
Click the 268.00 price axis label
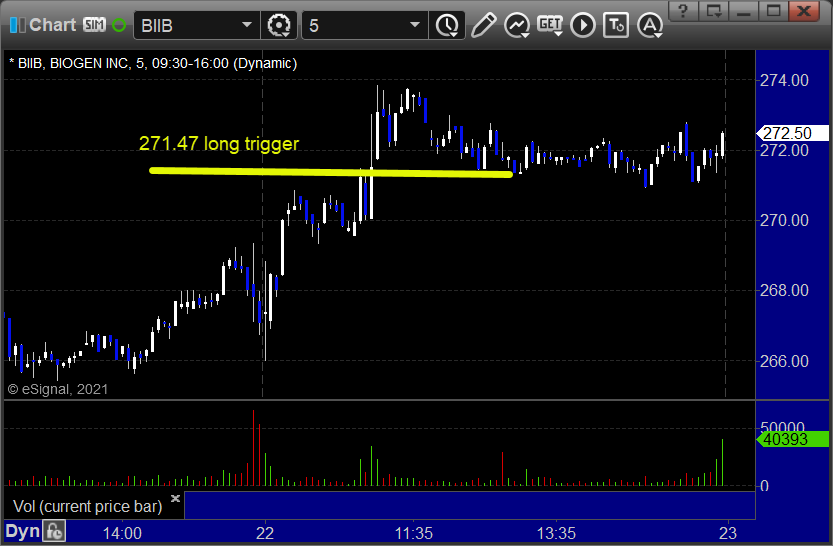[784, 290]
